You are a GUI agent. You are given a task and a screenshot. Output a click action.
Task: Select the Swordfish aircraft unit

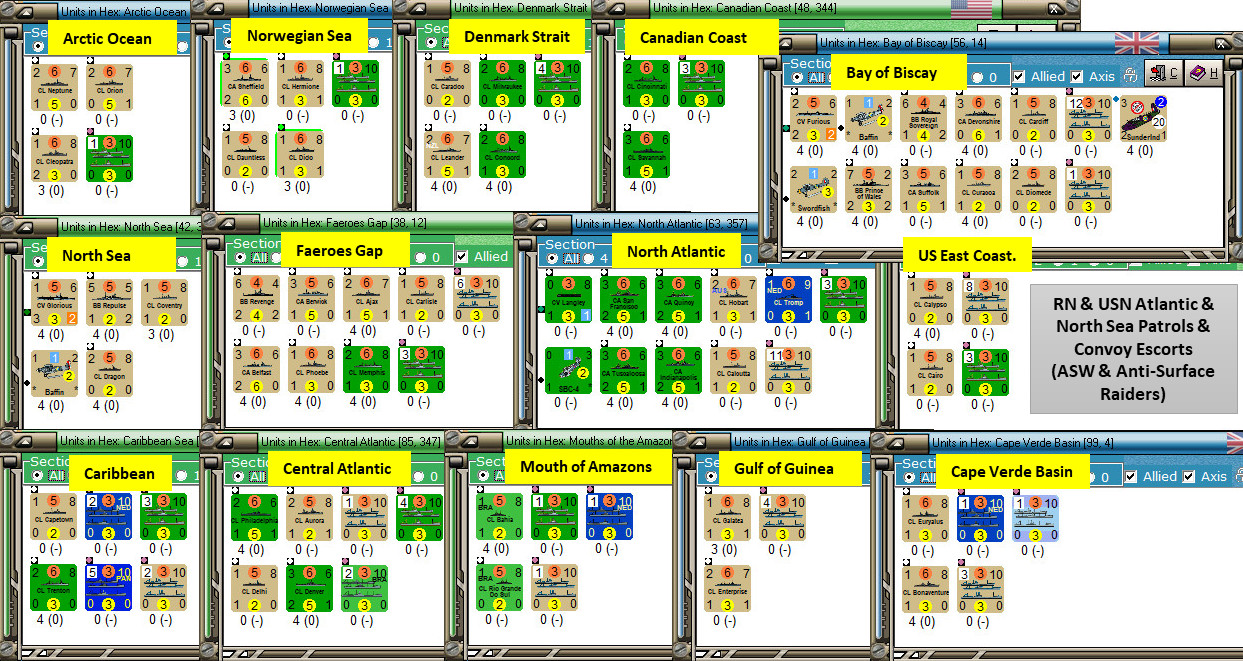coord(815,190)
